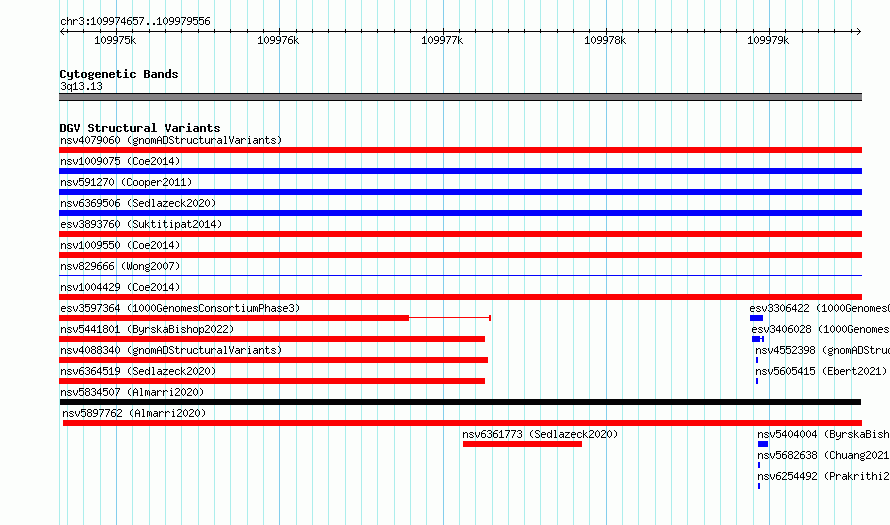Select the black nsv5834507 variant bar
Viewport: 890px width, 525px height.
click(460, 402)
